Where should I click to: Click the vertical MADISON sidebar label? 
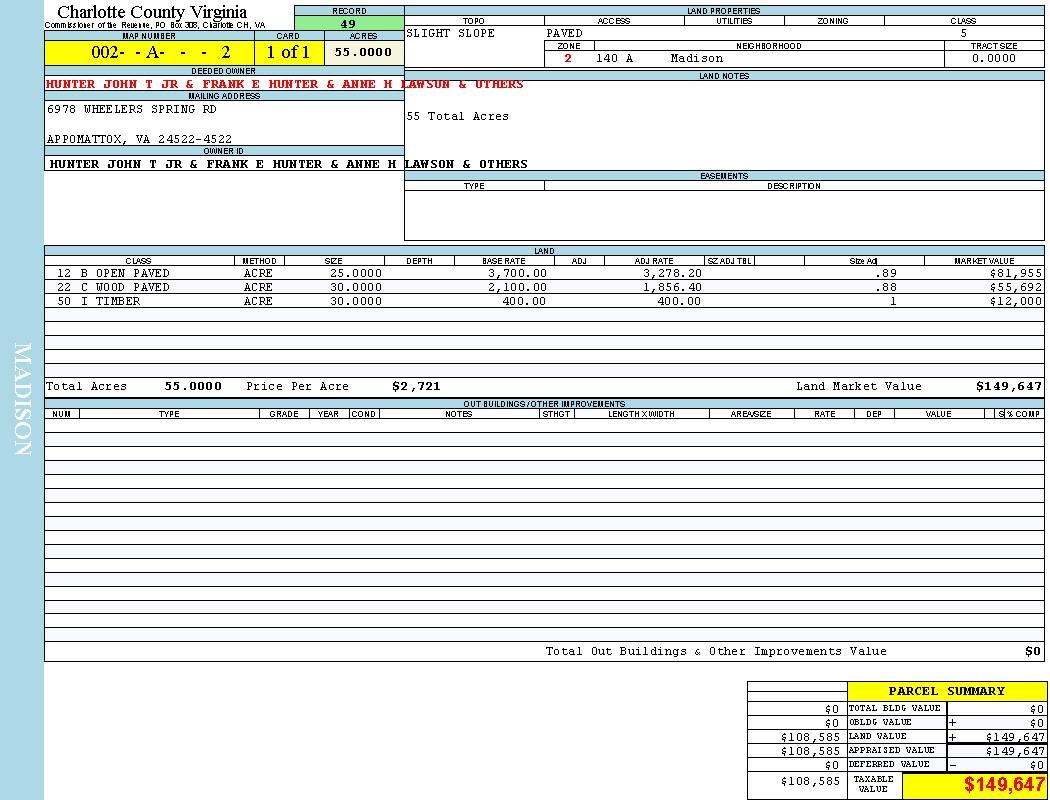coord(22,400)
